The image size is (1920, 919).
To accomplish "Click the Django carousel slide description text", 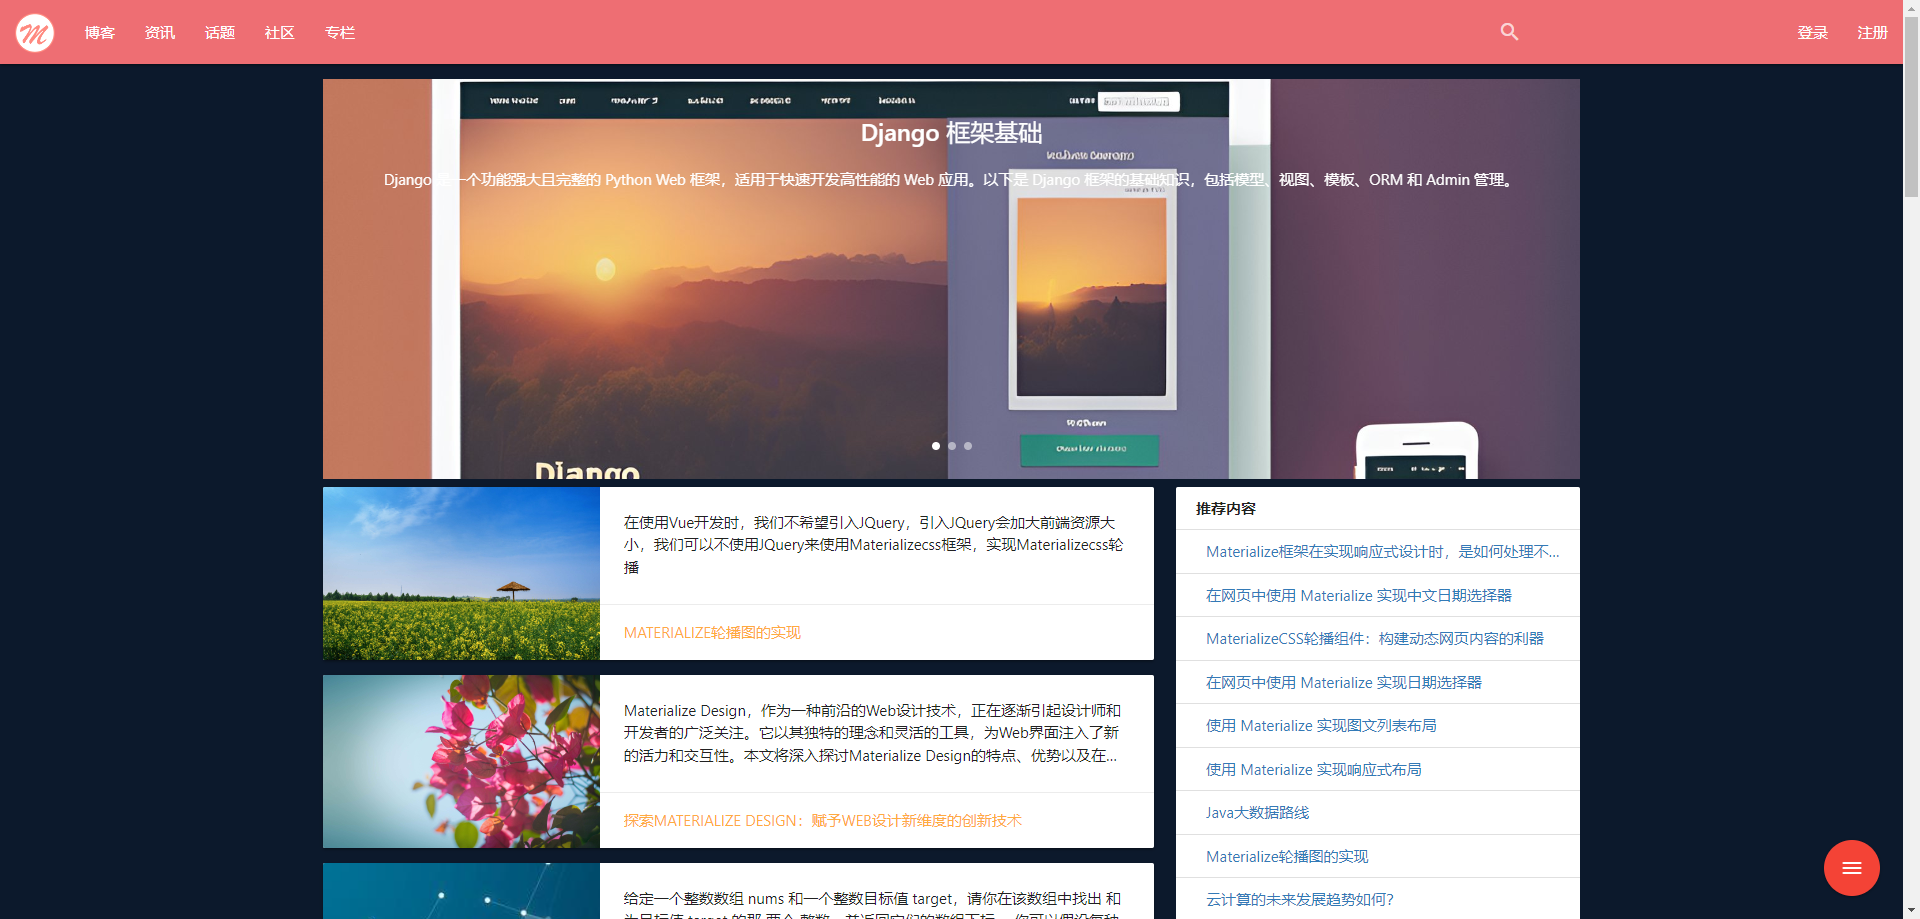I will [x=951, y=180].
